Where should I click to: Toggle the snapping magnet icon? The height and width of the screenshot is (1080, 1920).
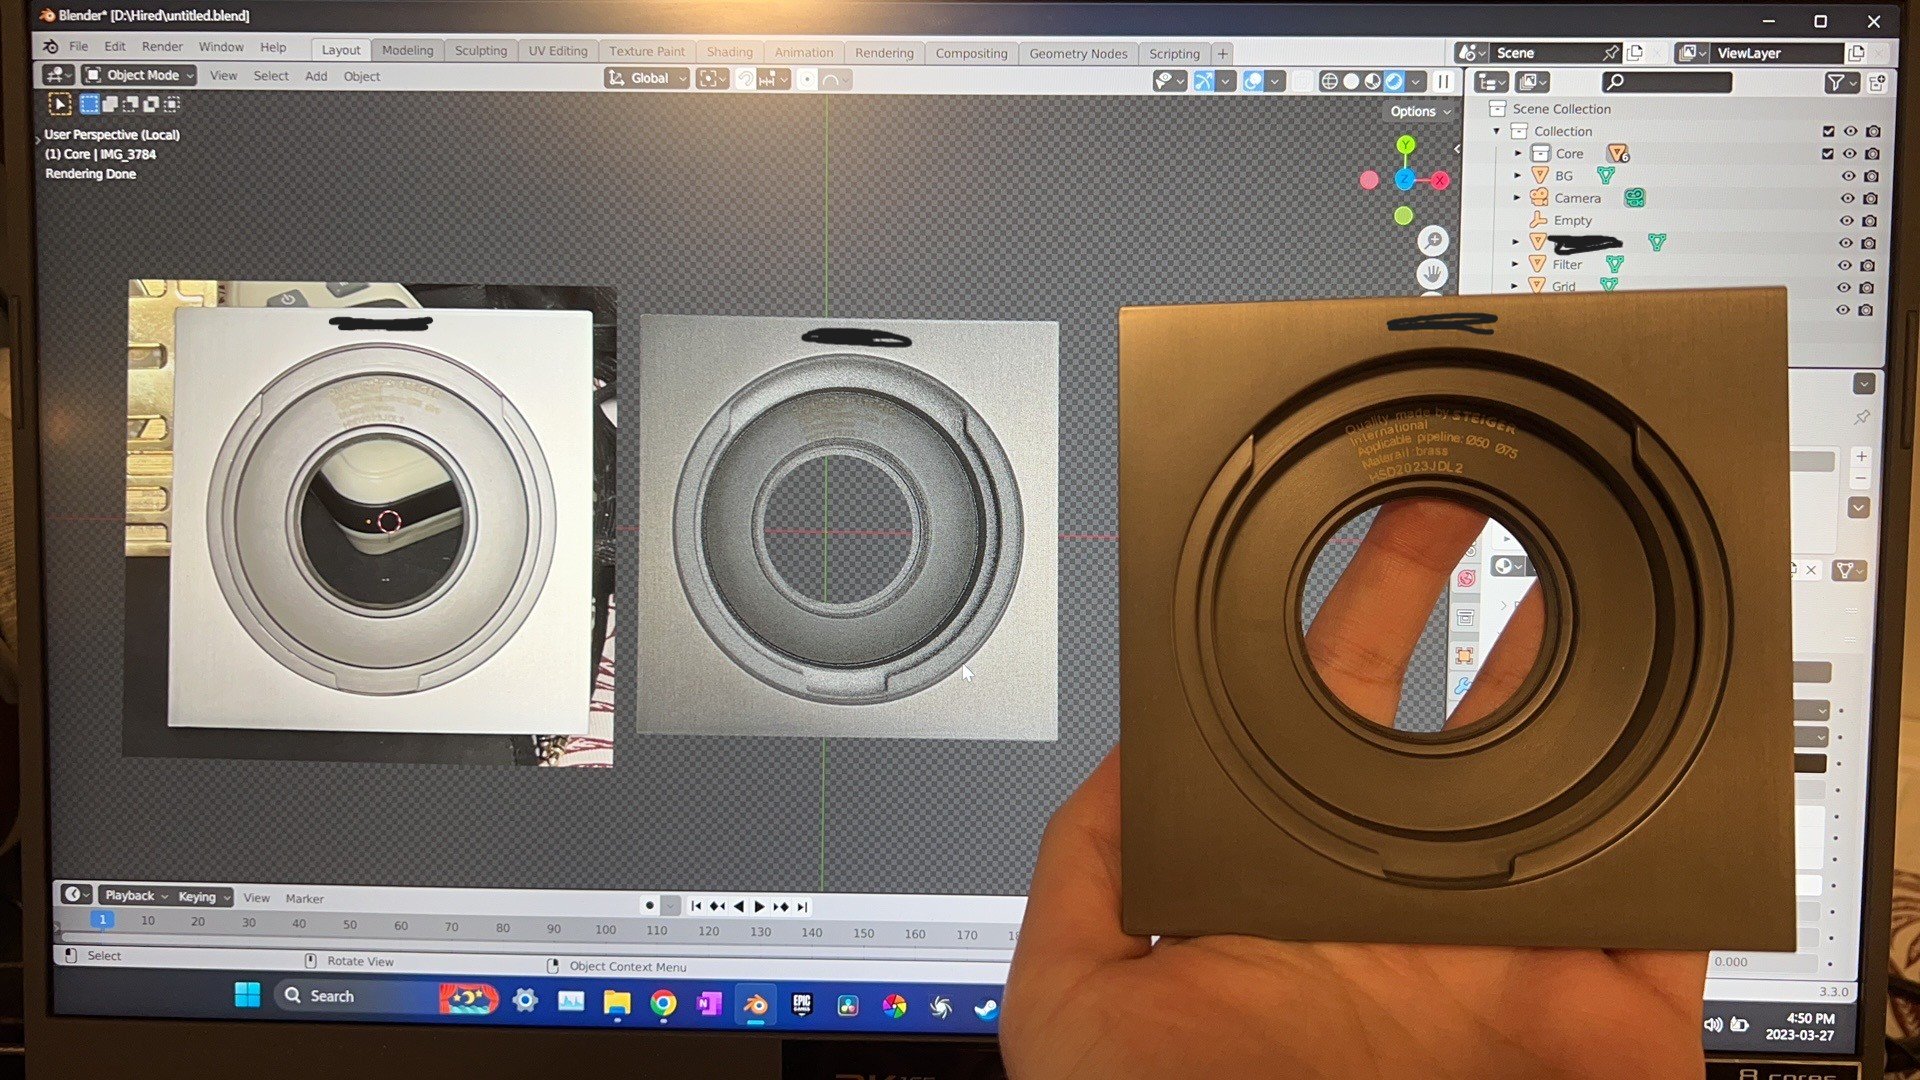point(745,78)
